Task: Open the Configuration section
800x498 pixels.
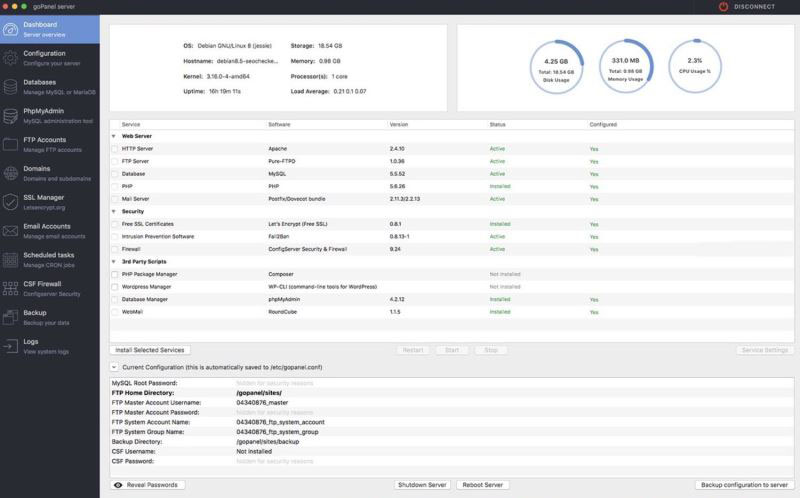Action: click(x=50, y=58)
